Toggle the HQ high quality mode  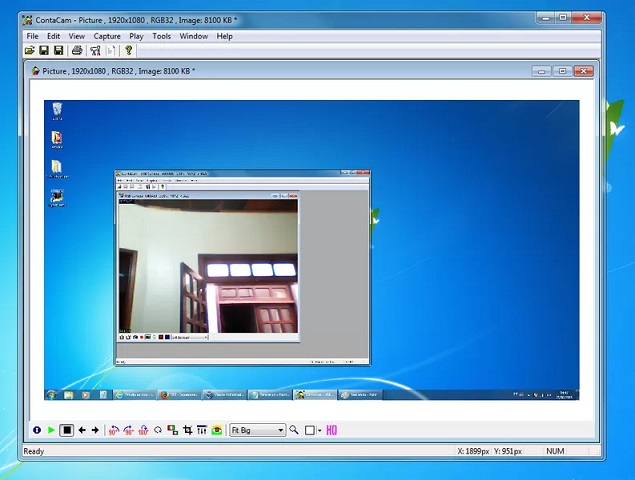tap(331, 430)
